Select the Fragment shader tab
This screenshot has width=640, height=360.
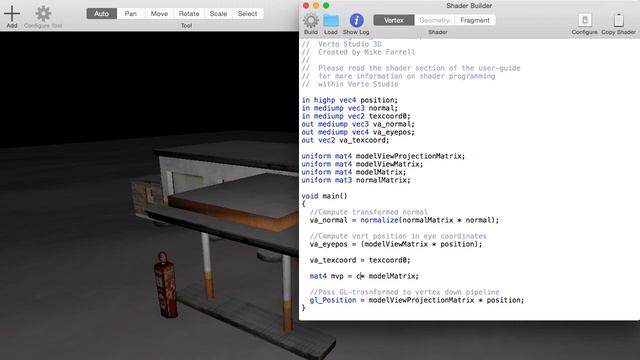tap(475, 20)
